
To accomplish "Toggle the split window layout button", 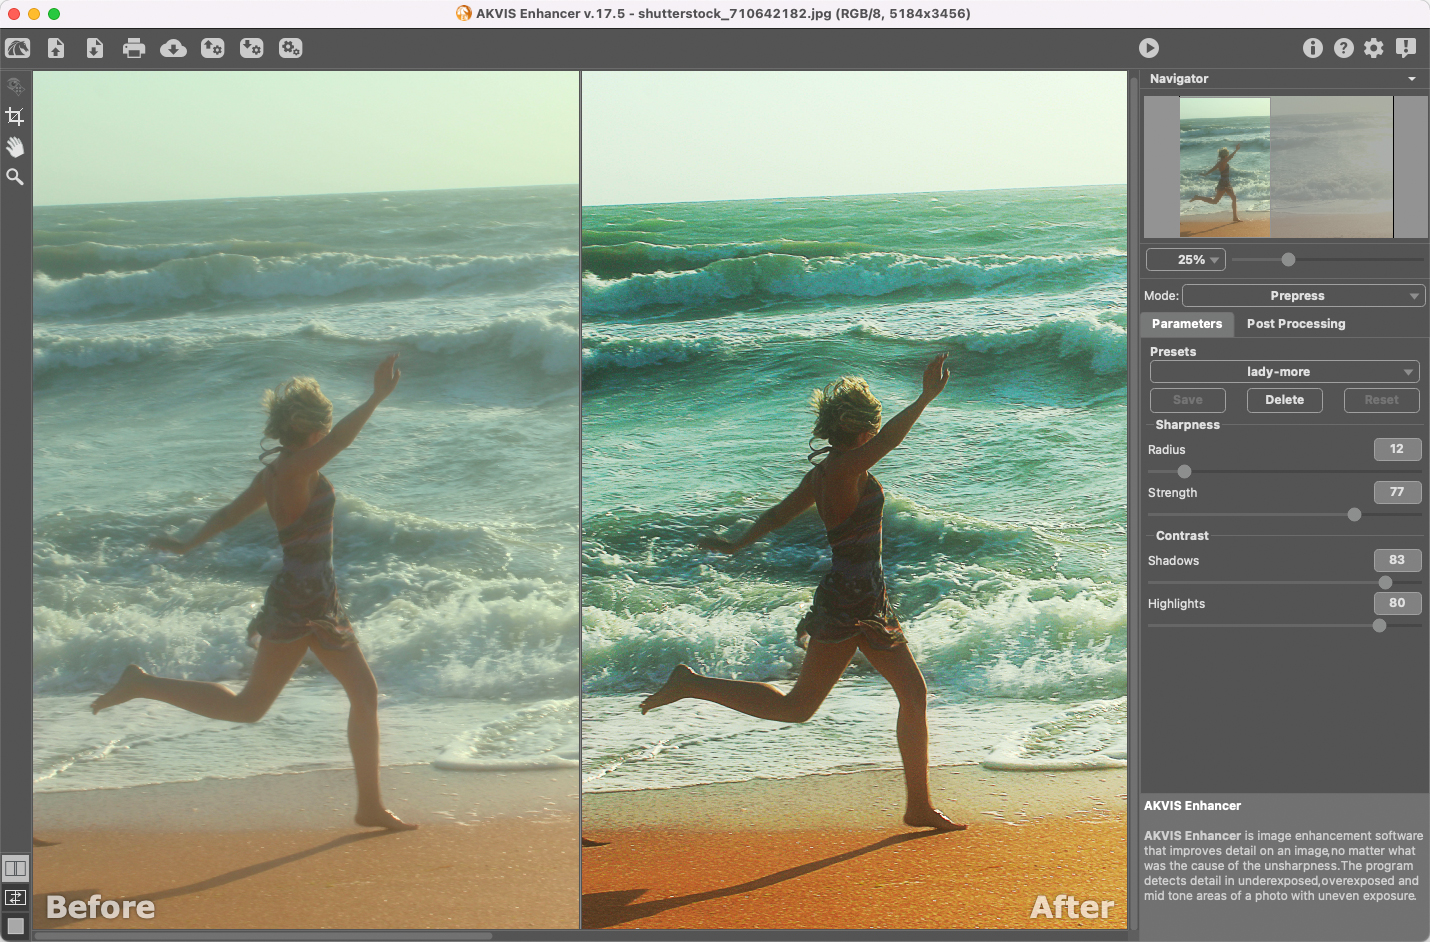I will [16, 897].
